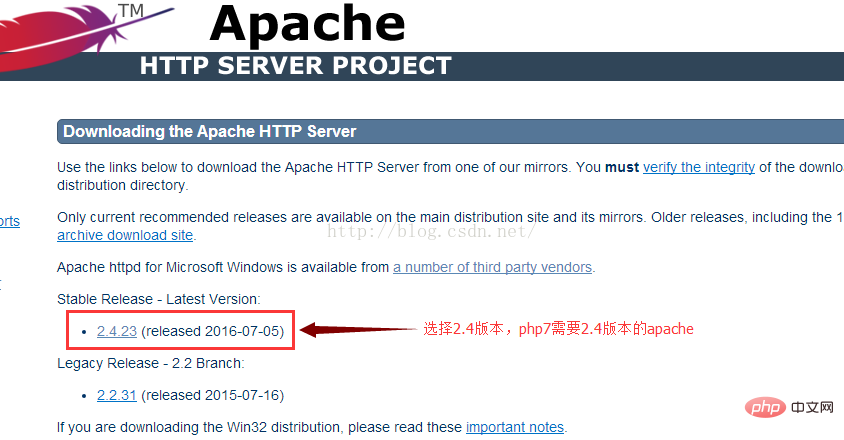Click the 'HTTP SERVER PROJECT' banner text

296,66
